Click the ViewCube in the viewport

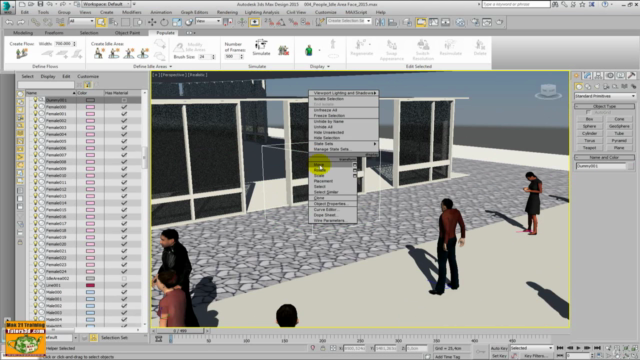(548, 91)
